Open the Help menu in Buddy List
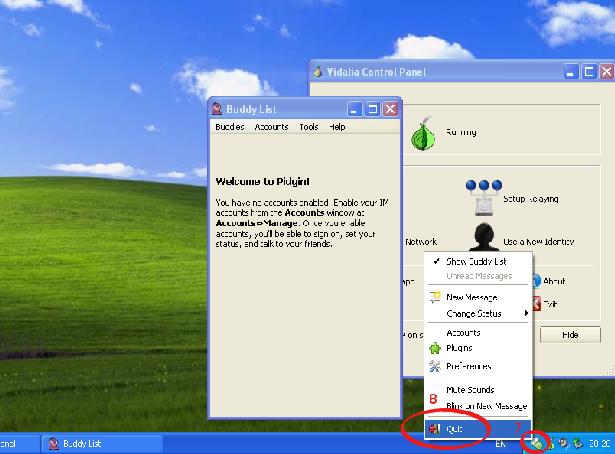Image resolution: width=615 pixels, height=454 pixels. 337,127
